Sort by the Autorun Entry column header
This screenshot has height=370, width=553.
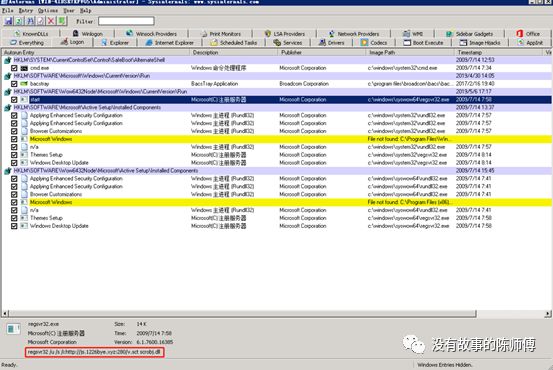point(96,53)
